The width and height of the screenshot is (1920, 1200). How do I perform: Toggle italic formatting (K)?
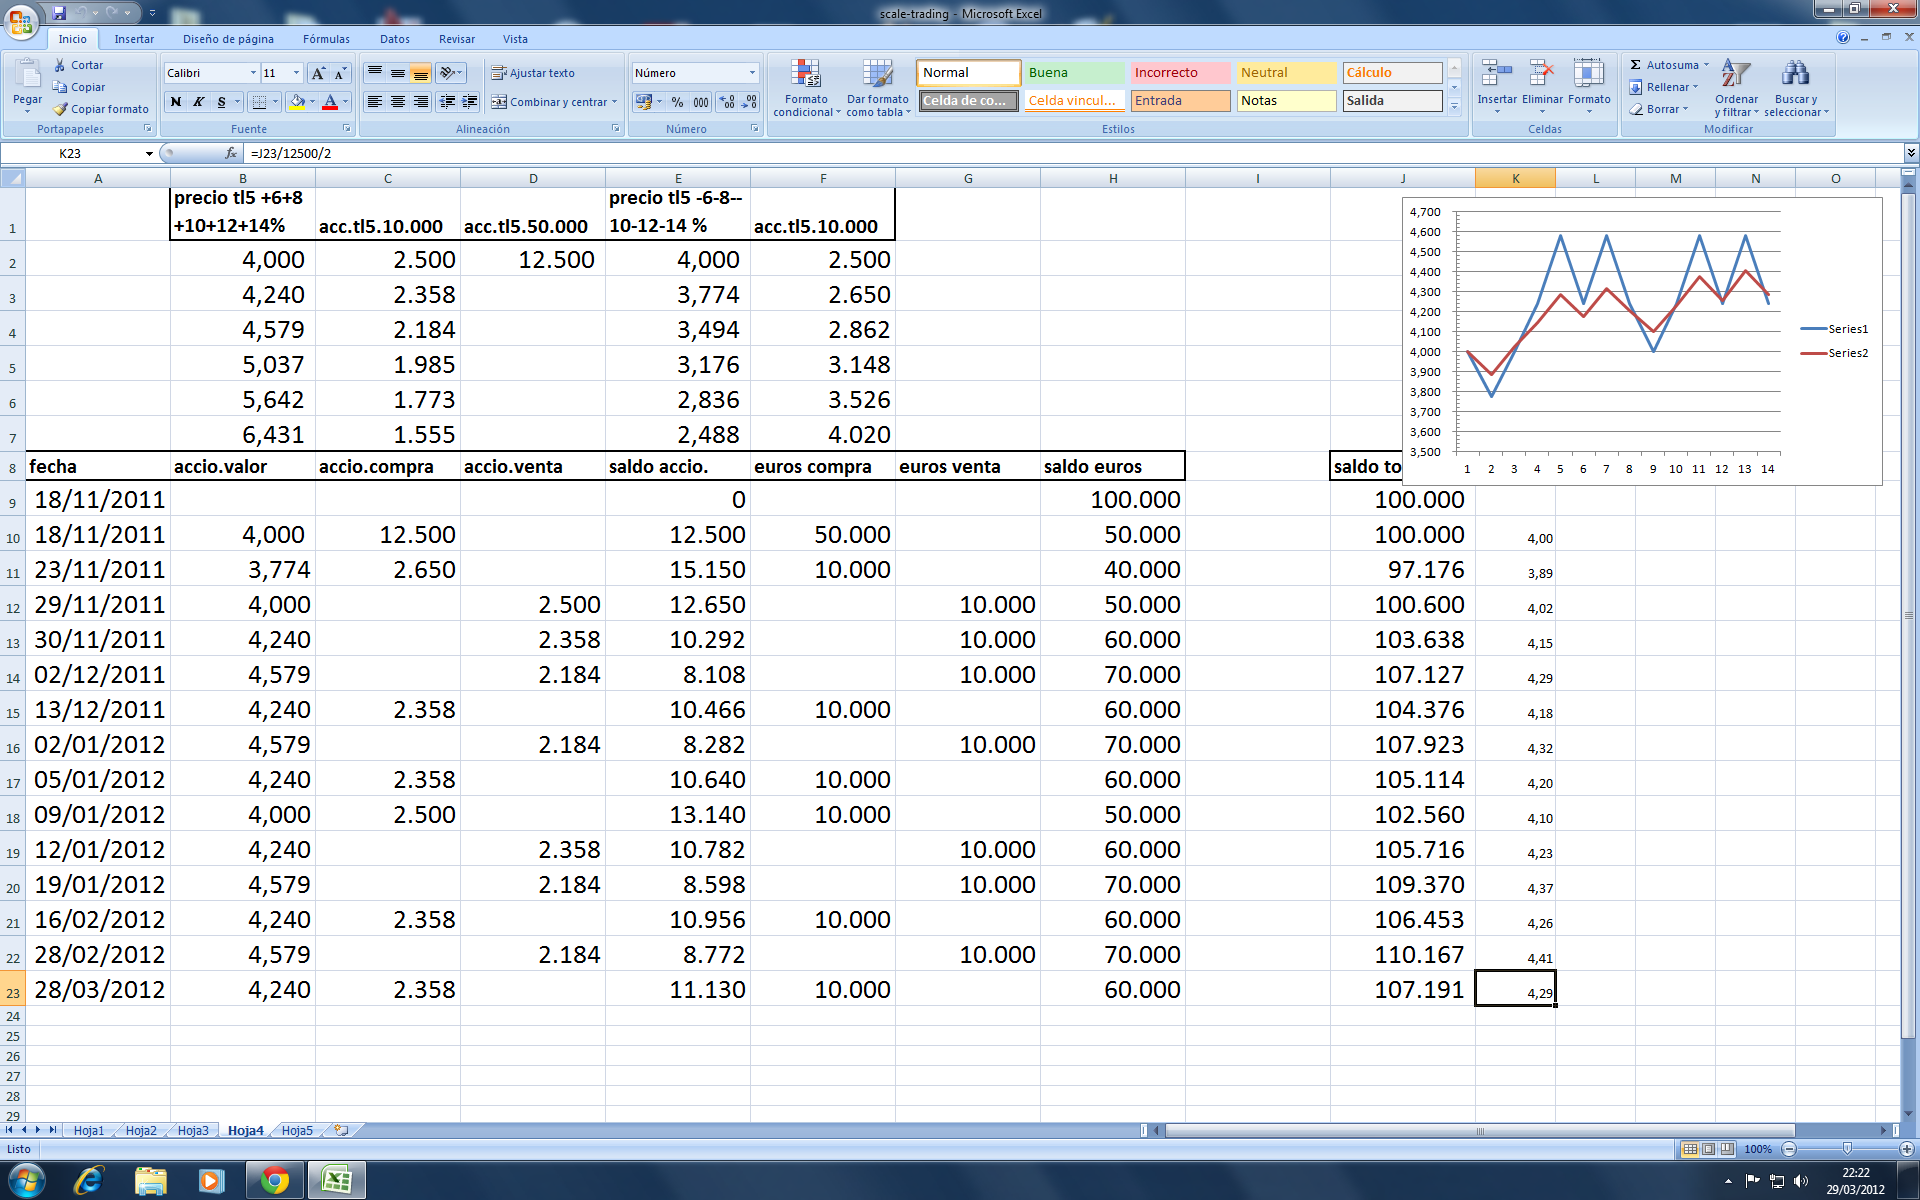pos(198,102)
